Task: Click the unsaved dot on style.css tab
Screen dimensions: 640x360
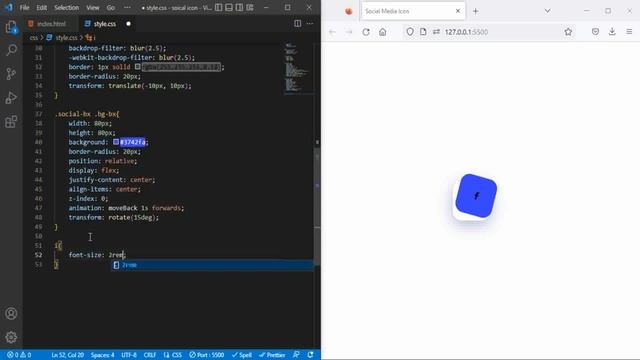Action: coord(129,24)
